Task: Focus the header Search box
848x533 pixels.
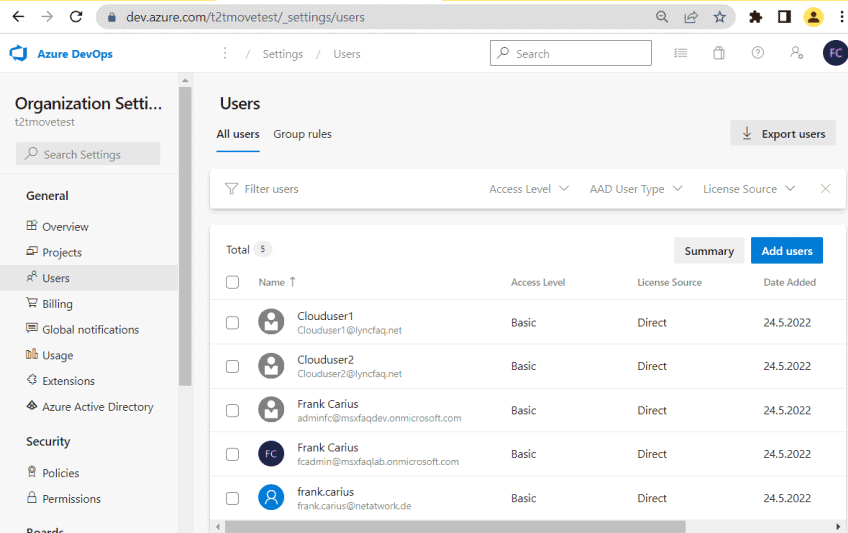Action: tap(571, 53)
